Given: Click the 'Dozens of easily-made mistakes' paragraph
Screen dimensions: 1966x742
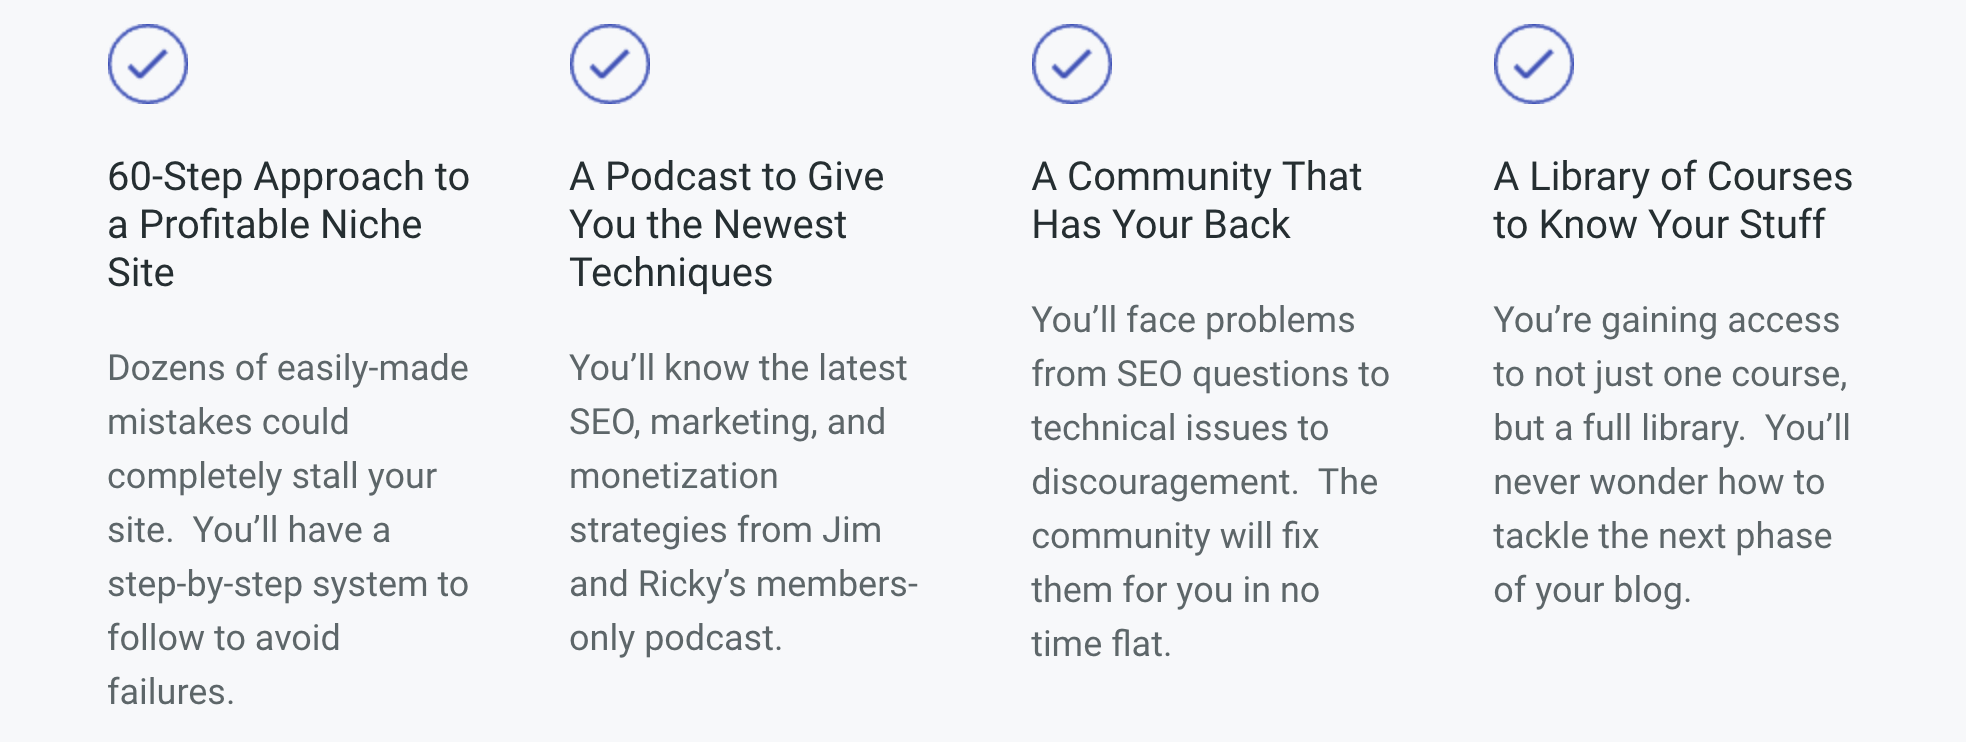Looking at the screenshot, I should click(x=288, y=530).
